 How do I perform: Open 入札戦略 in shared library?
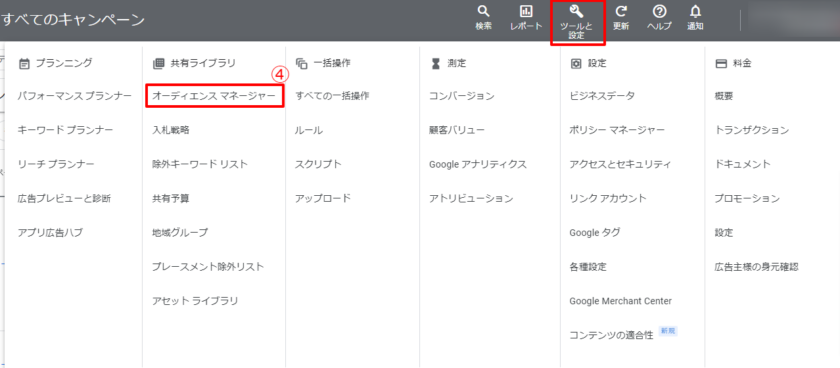pyautogui.click(x=170, y=130)
